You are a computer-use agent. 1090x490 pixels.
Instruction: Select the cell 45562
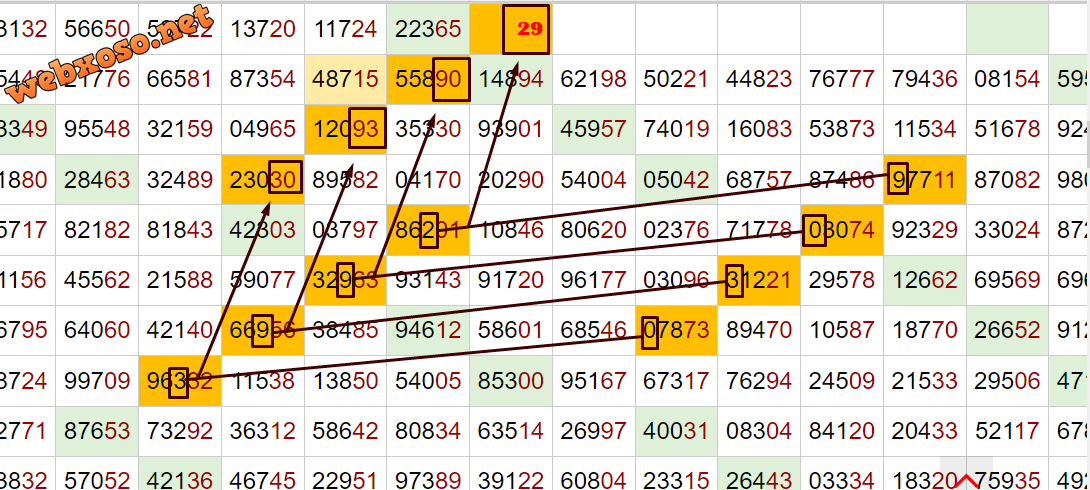pyautogui.click(x=97, y=281)
